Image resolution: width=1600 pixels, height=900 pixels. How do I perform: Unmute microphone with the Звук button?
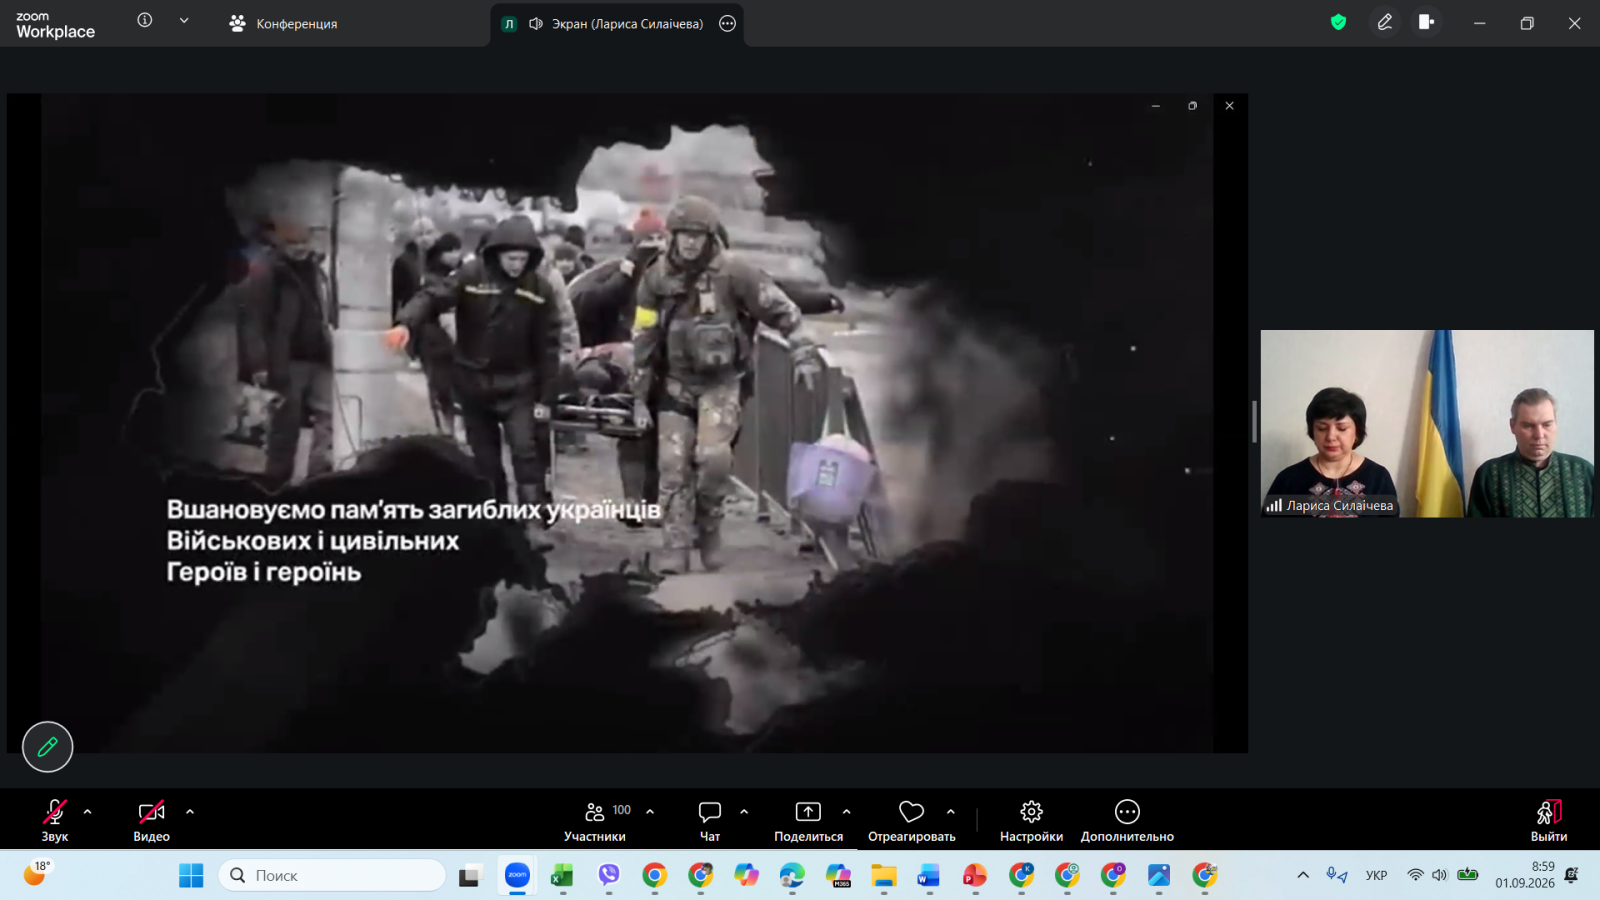(55, 820)
